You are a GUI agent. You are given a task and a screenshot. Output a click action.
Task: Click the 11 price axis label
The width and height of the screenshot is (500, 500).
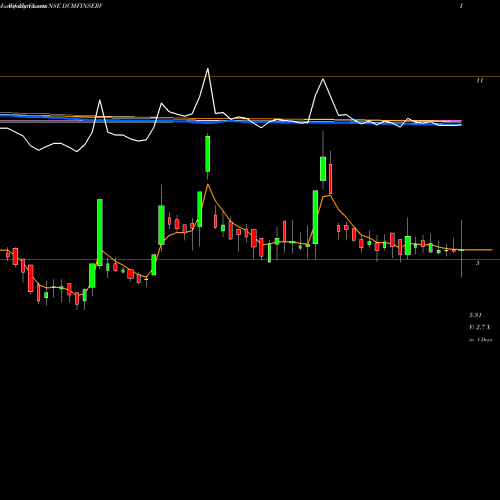(480, 81)
